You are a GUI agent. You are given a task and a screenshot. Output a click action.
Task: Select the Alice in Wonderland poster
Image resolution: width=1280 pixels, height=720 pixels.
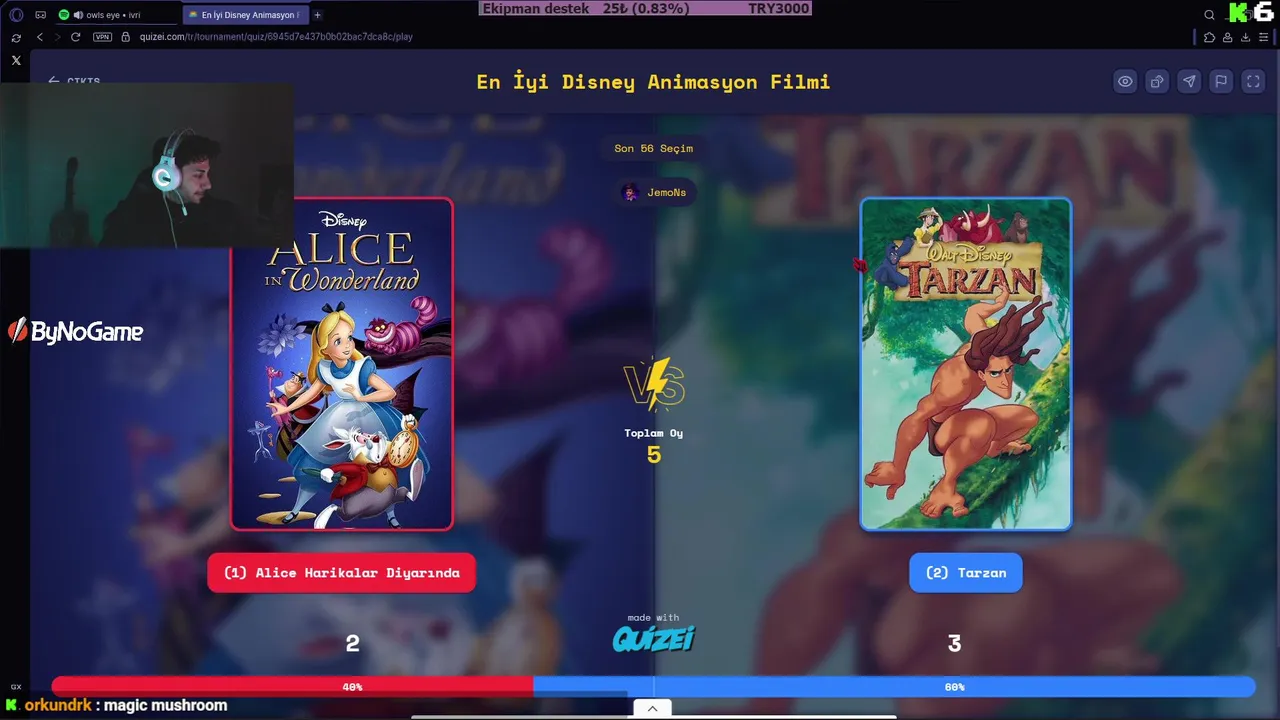(342, 364)
